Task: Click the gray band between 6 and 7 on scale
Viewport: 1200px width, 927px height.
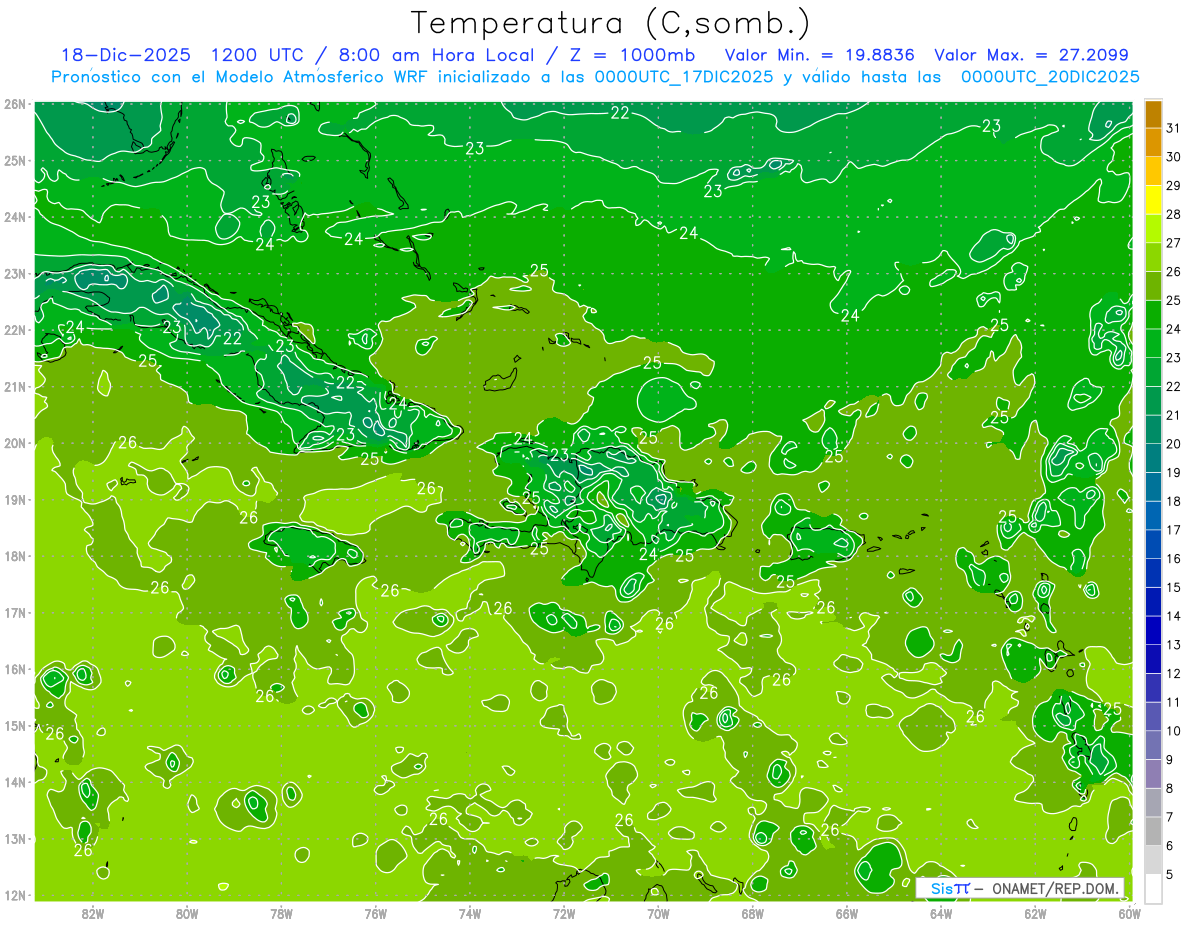Action: coord(1153,831)
